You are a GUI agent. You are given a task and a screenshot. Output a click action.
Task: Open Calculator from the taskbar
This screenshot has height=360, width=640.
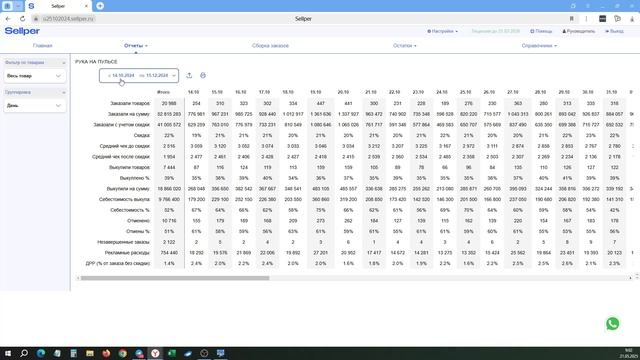(x=73, y=353)
